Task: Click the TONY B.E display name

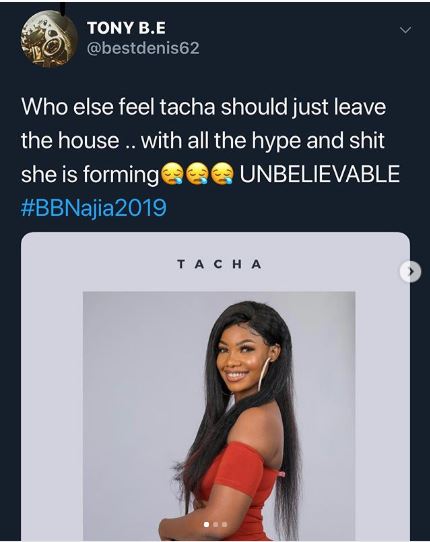Action: click(127, 28)
